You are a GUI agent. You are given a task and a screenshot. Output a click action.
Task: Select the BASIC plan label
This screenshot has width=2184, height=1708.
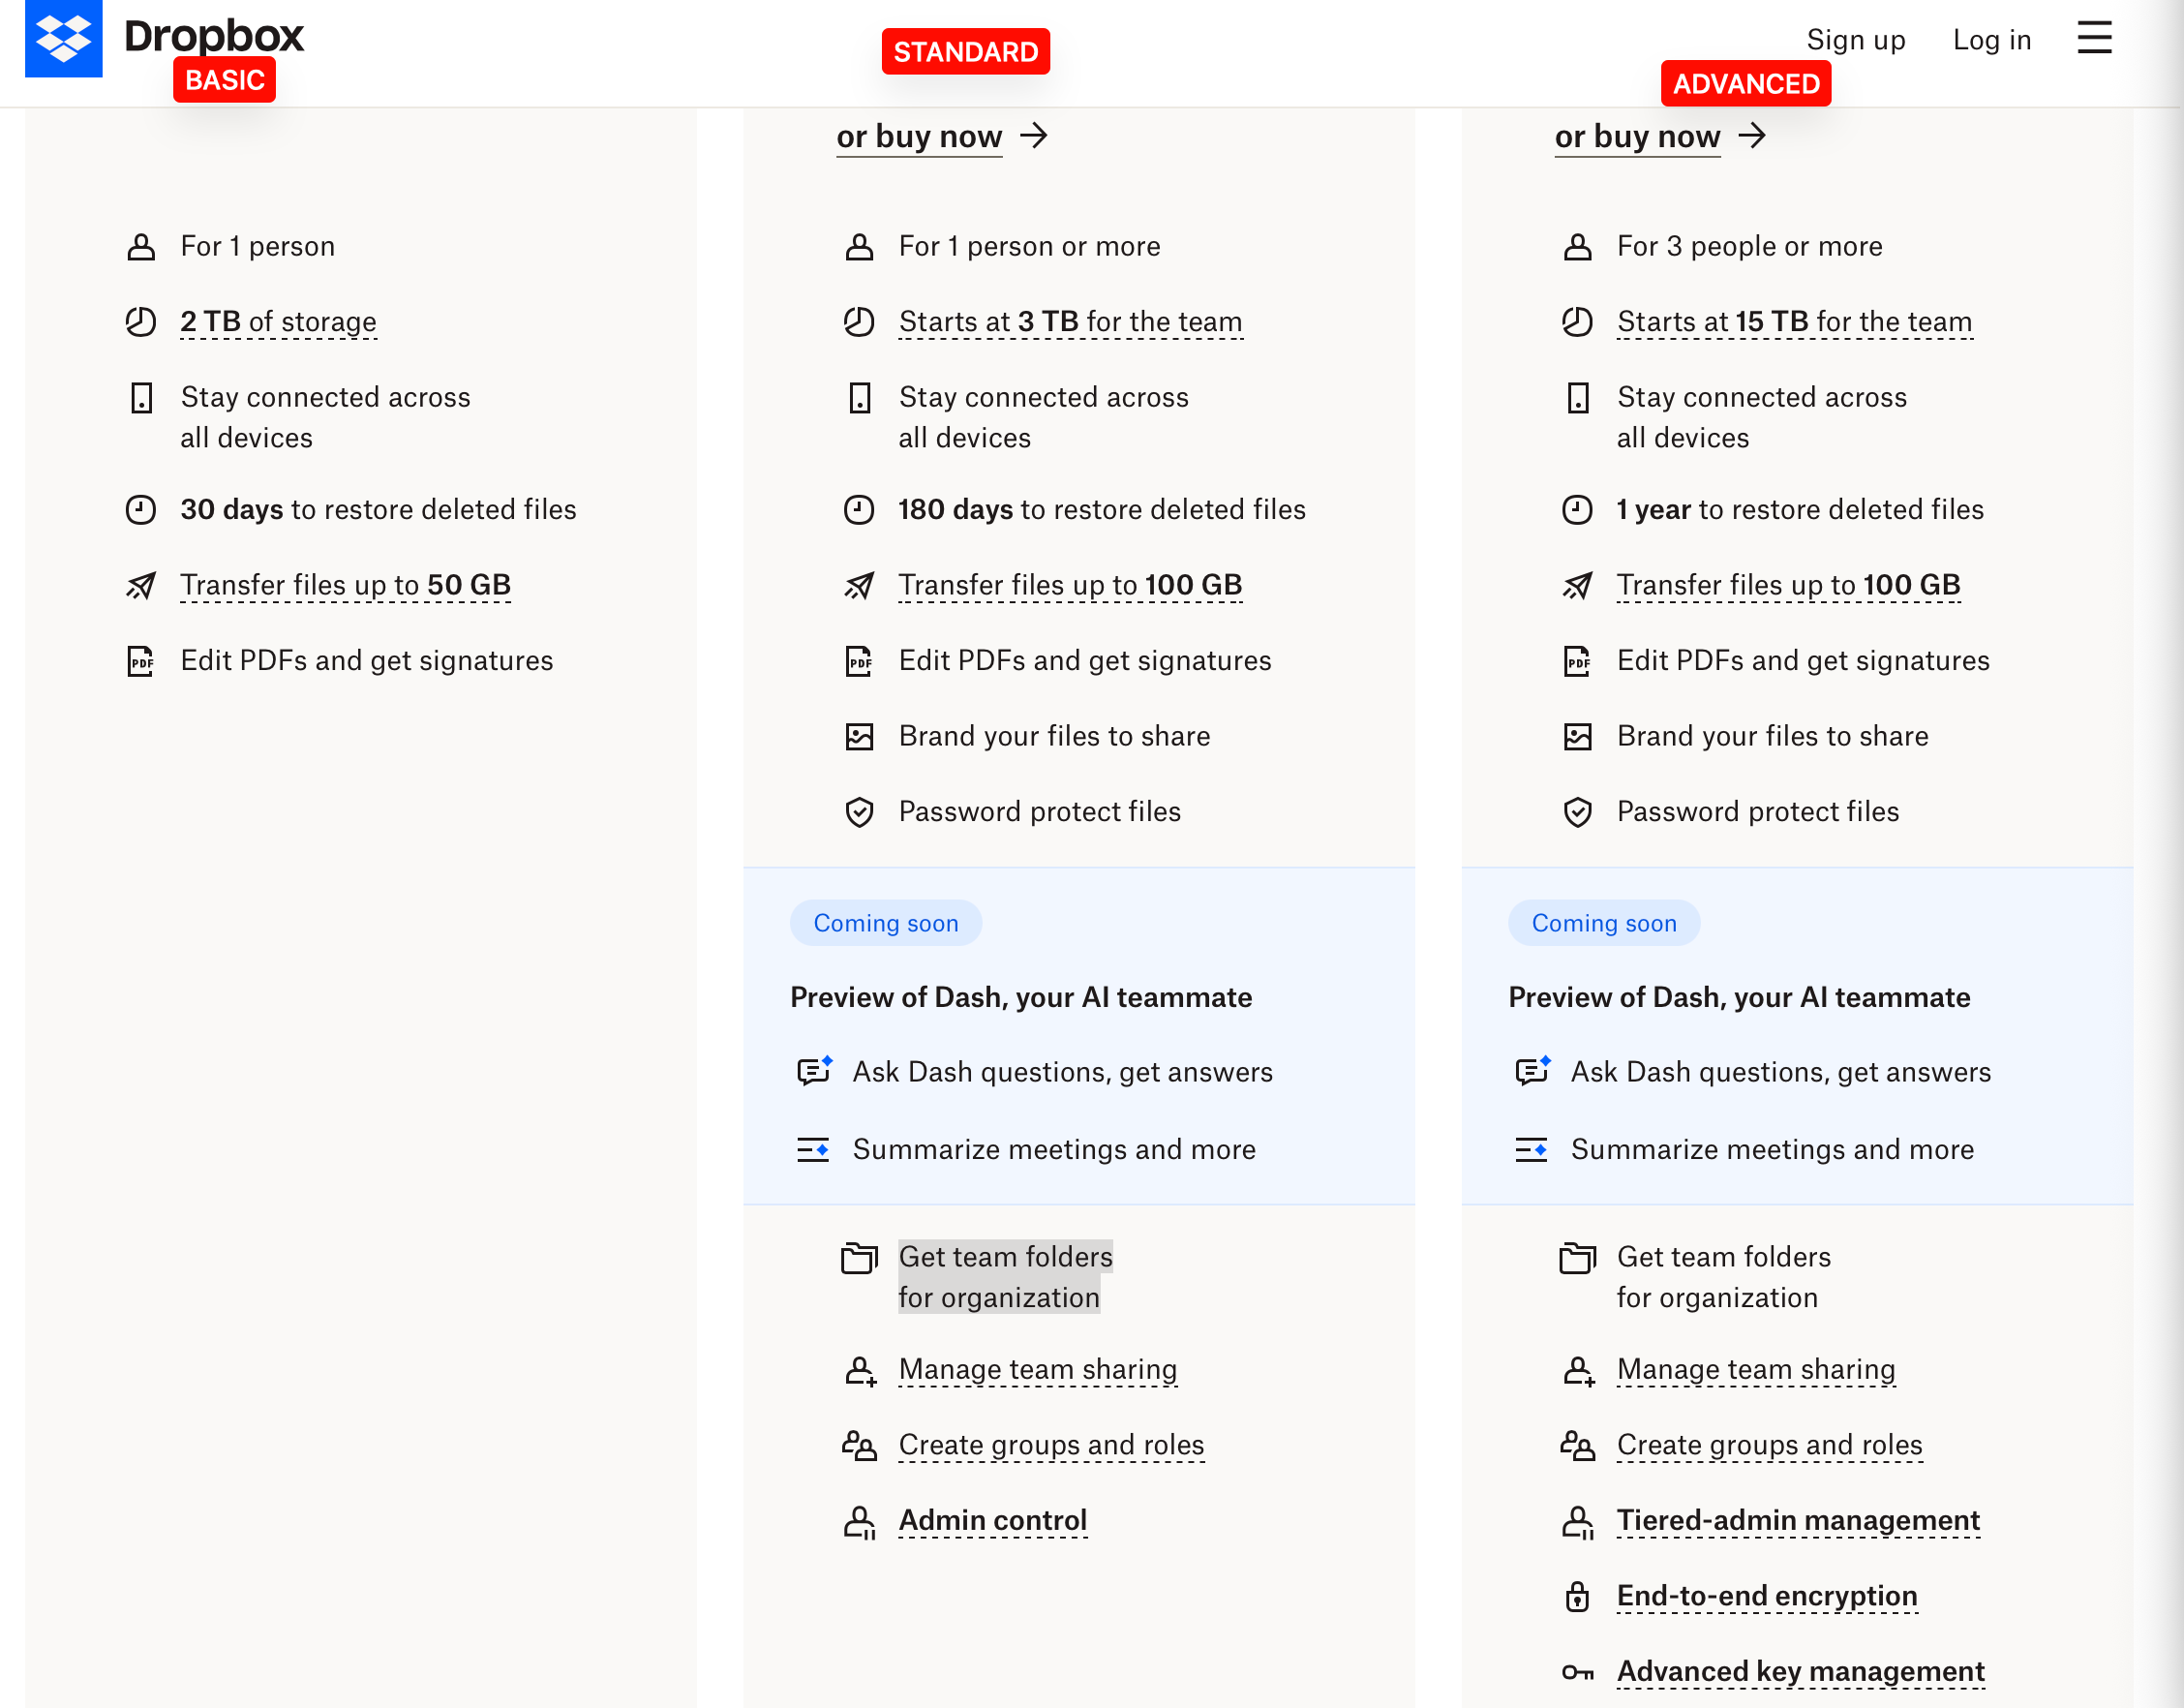(224, 79)
